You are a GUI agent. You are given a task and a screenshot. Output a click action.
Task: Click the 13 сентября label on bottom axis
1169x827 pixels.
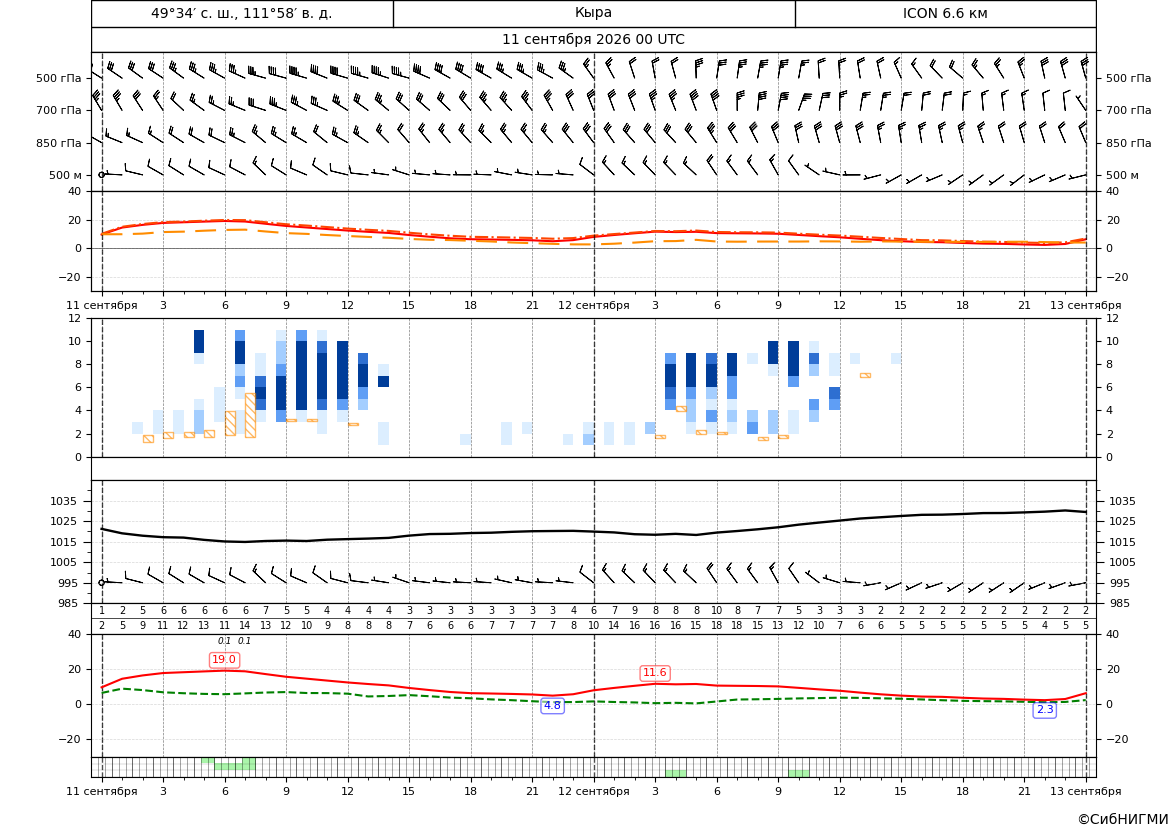[1086, 791]
